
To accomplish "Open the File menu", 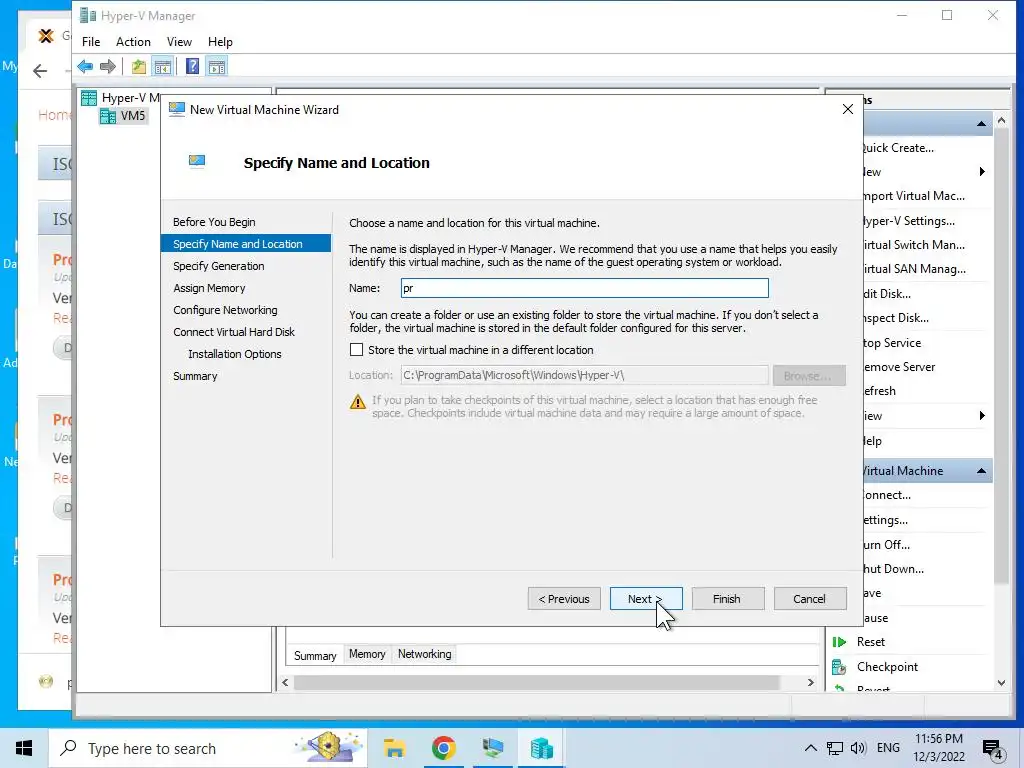I will [91, 42].
